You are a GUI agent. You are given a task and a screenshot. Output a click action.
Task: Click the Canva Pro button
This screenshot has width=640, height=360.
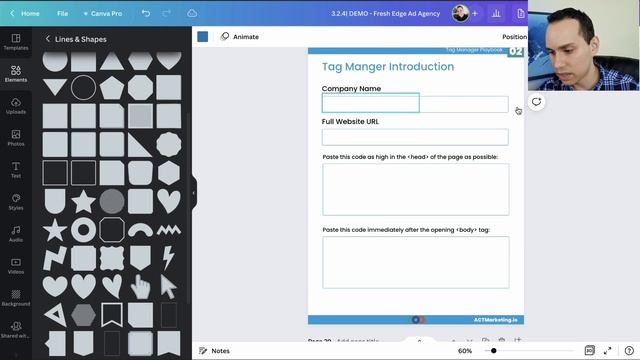click(102, 13)
